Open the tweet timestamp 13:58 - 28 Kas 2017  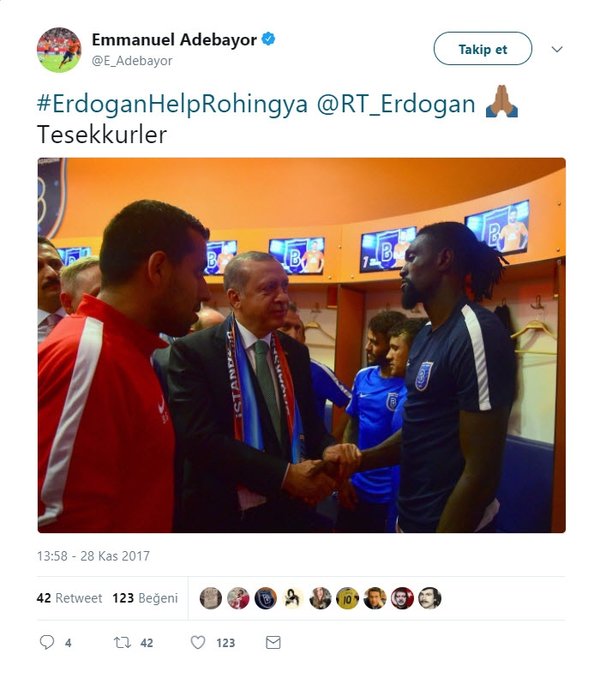click(93, 556)
